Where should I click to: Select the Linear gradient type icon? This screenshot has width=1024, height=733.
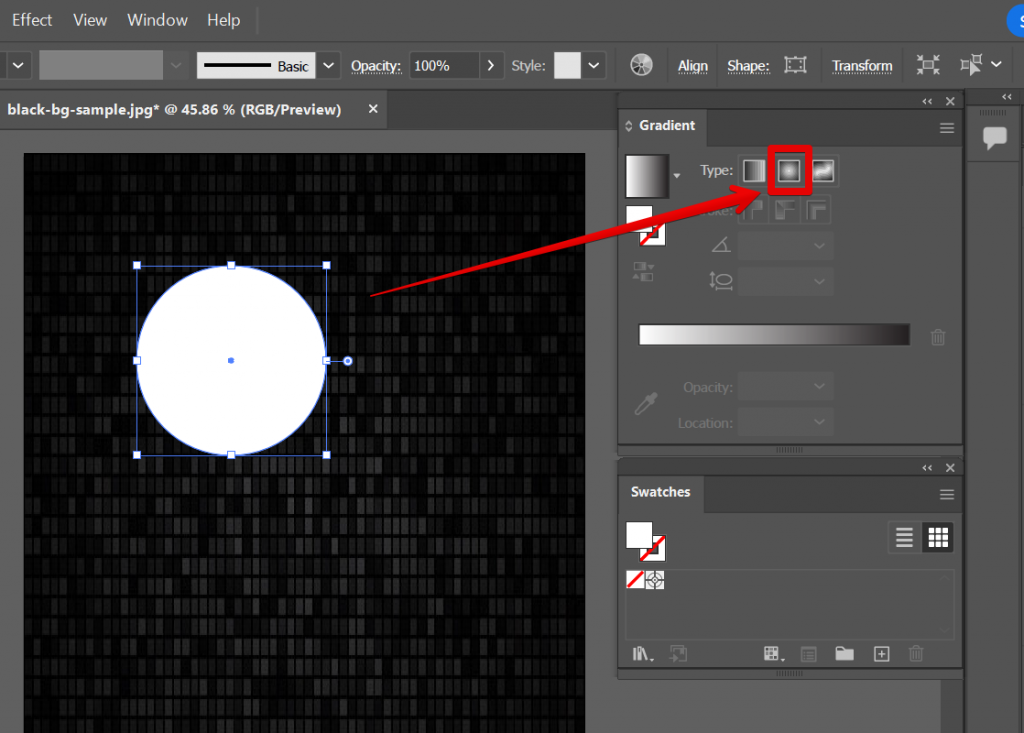click(754, 170)
